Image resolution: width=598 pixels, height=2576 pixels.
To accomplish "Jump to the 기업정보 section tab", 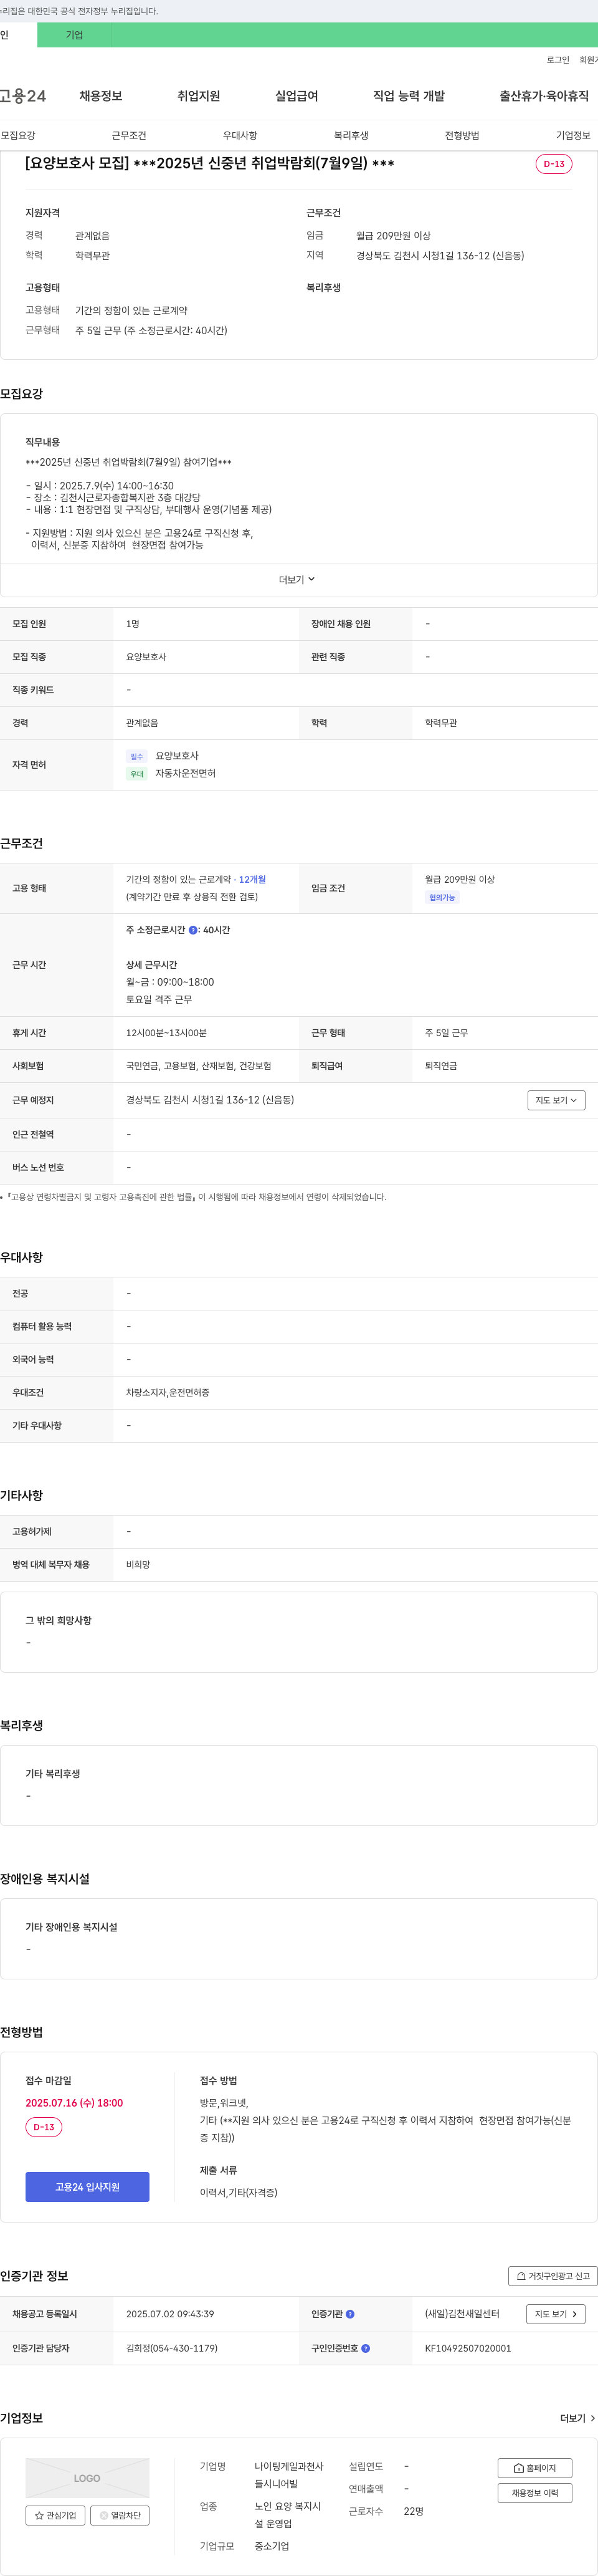I will point(573,135).
